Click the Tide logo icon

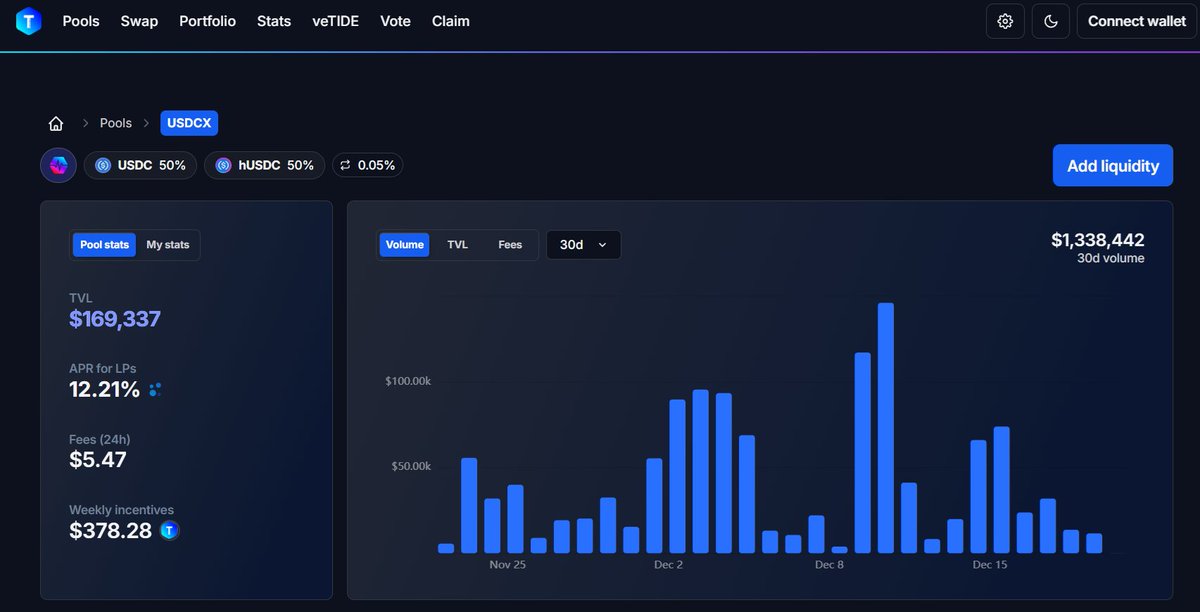(28, 21)
